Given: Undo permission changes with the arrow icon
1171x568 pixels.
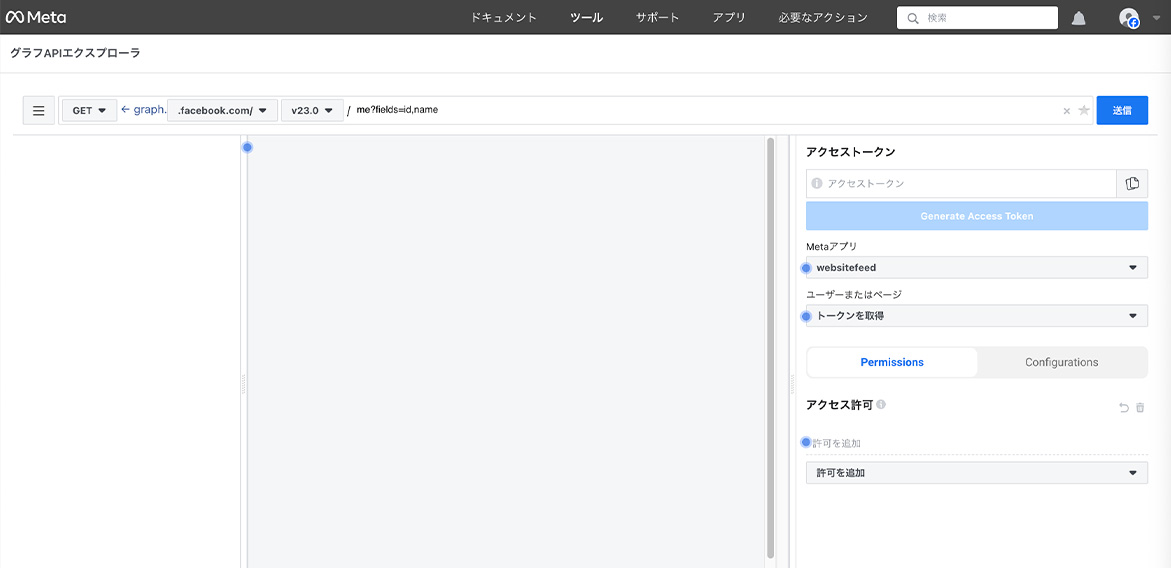Looking at the screenshot, I should 1123,408.
